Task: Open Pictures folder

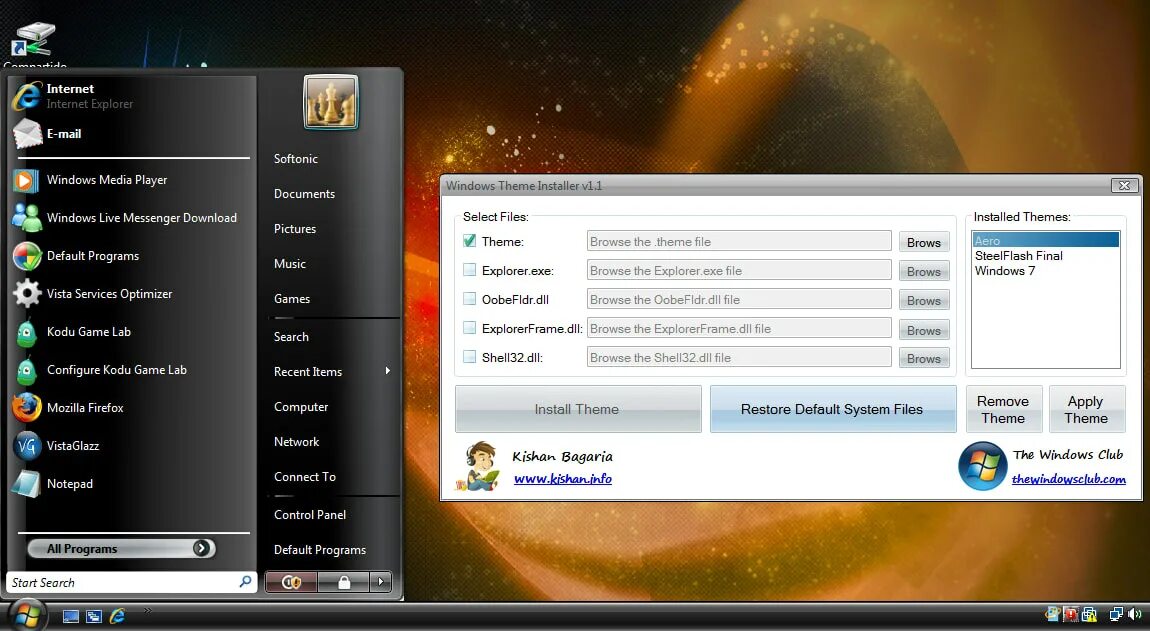Action: pos(295,229)
